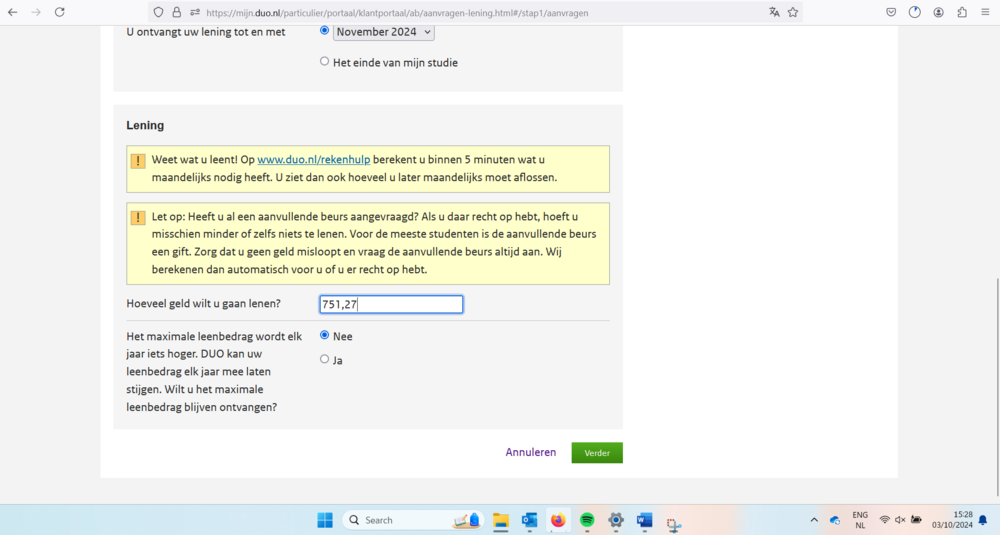The height and width of the screenshot is (535, 1000).
Task: Open the ENG NL language switcher
Action: click(x=860, y=520)
